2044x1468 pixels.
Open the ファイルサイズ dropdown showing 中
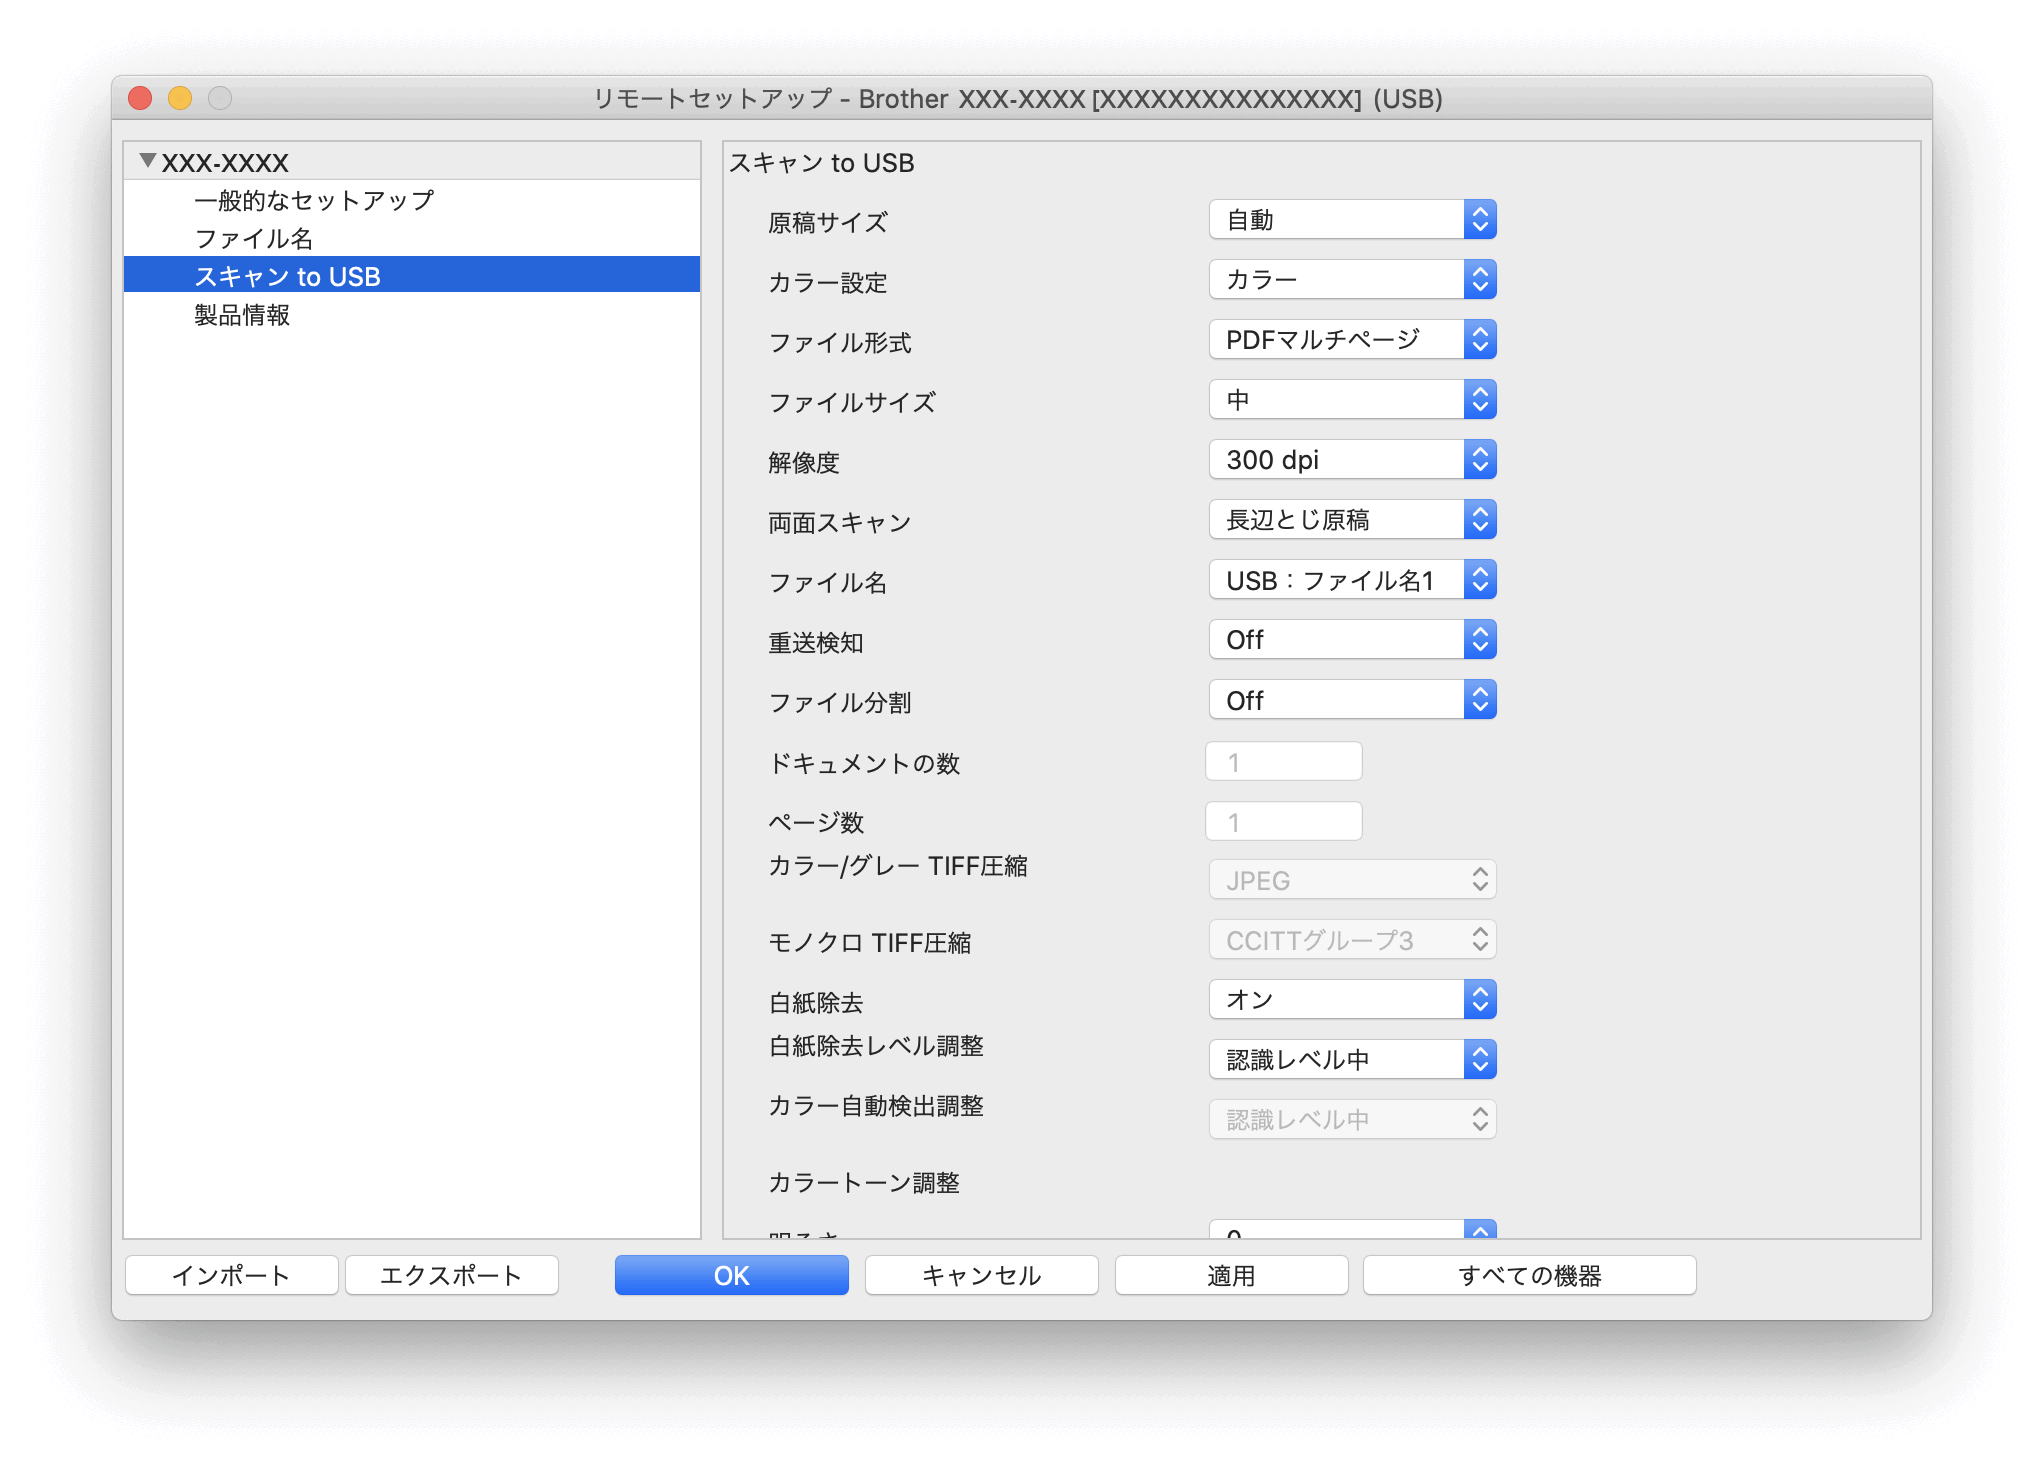[x=1352, y=399]
